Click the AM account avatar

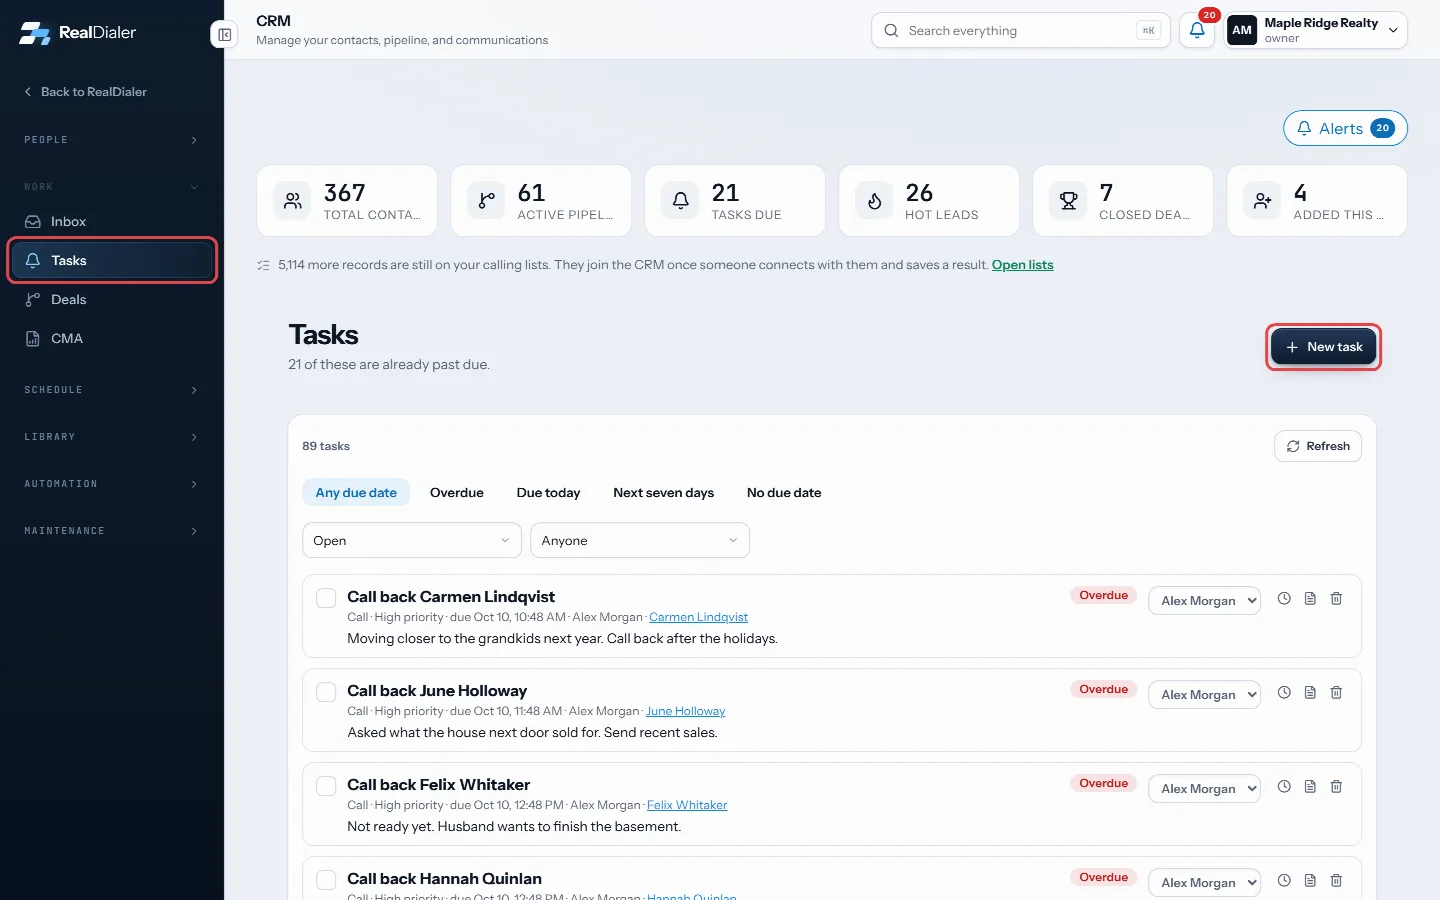[x=1242, y=30]
